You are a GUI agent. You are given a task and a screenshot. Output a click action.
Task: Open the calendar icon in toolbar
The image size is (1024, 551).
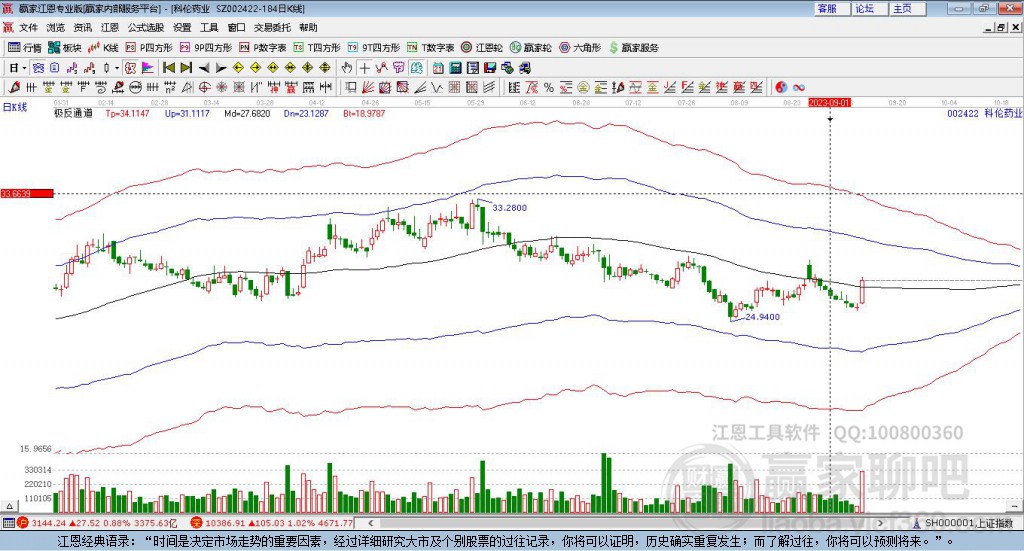[x=438, y=68]
